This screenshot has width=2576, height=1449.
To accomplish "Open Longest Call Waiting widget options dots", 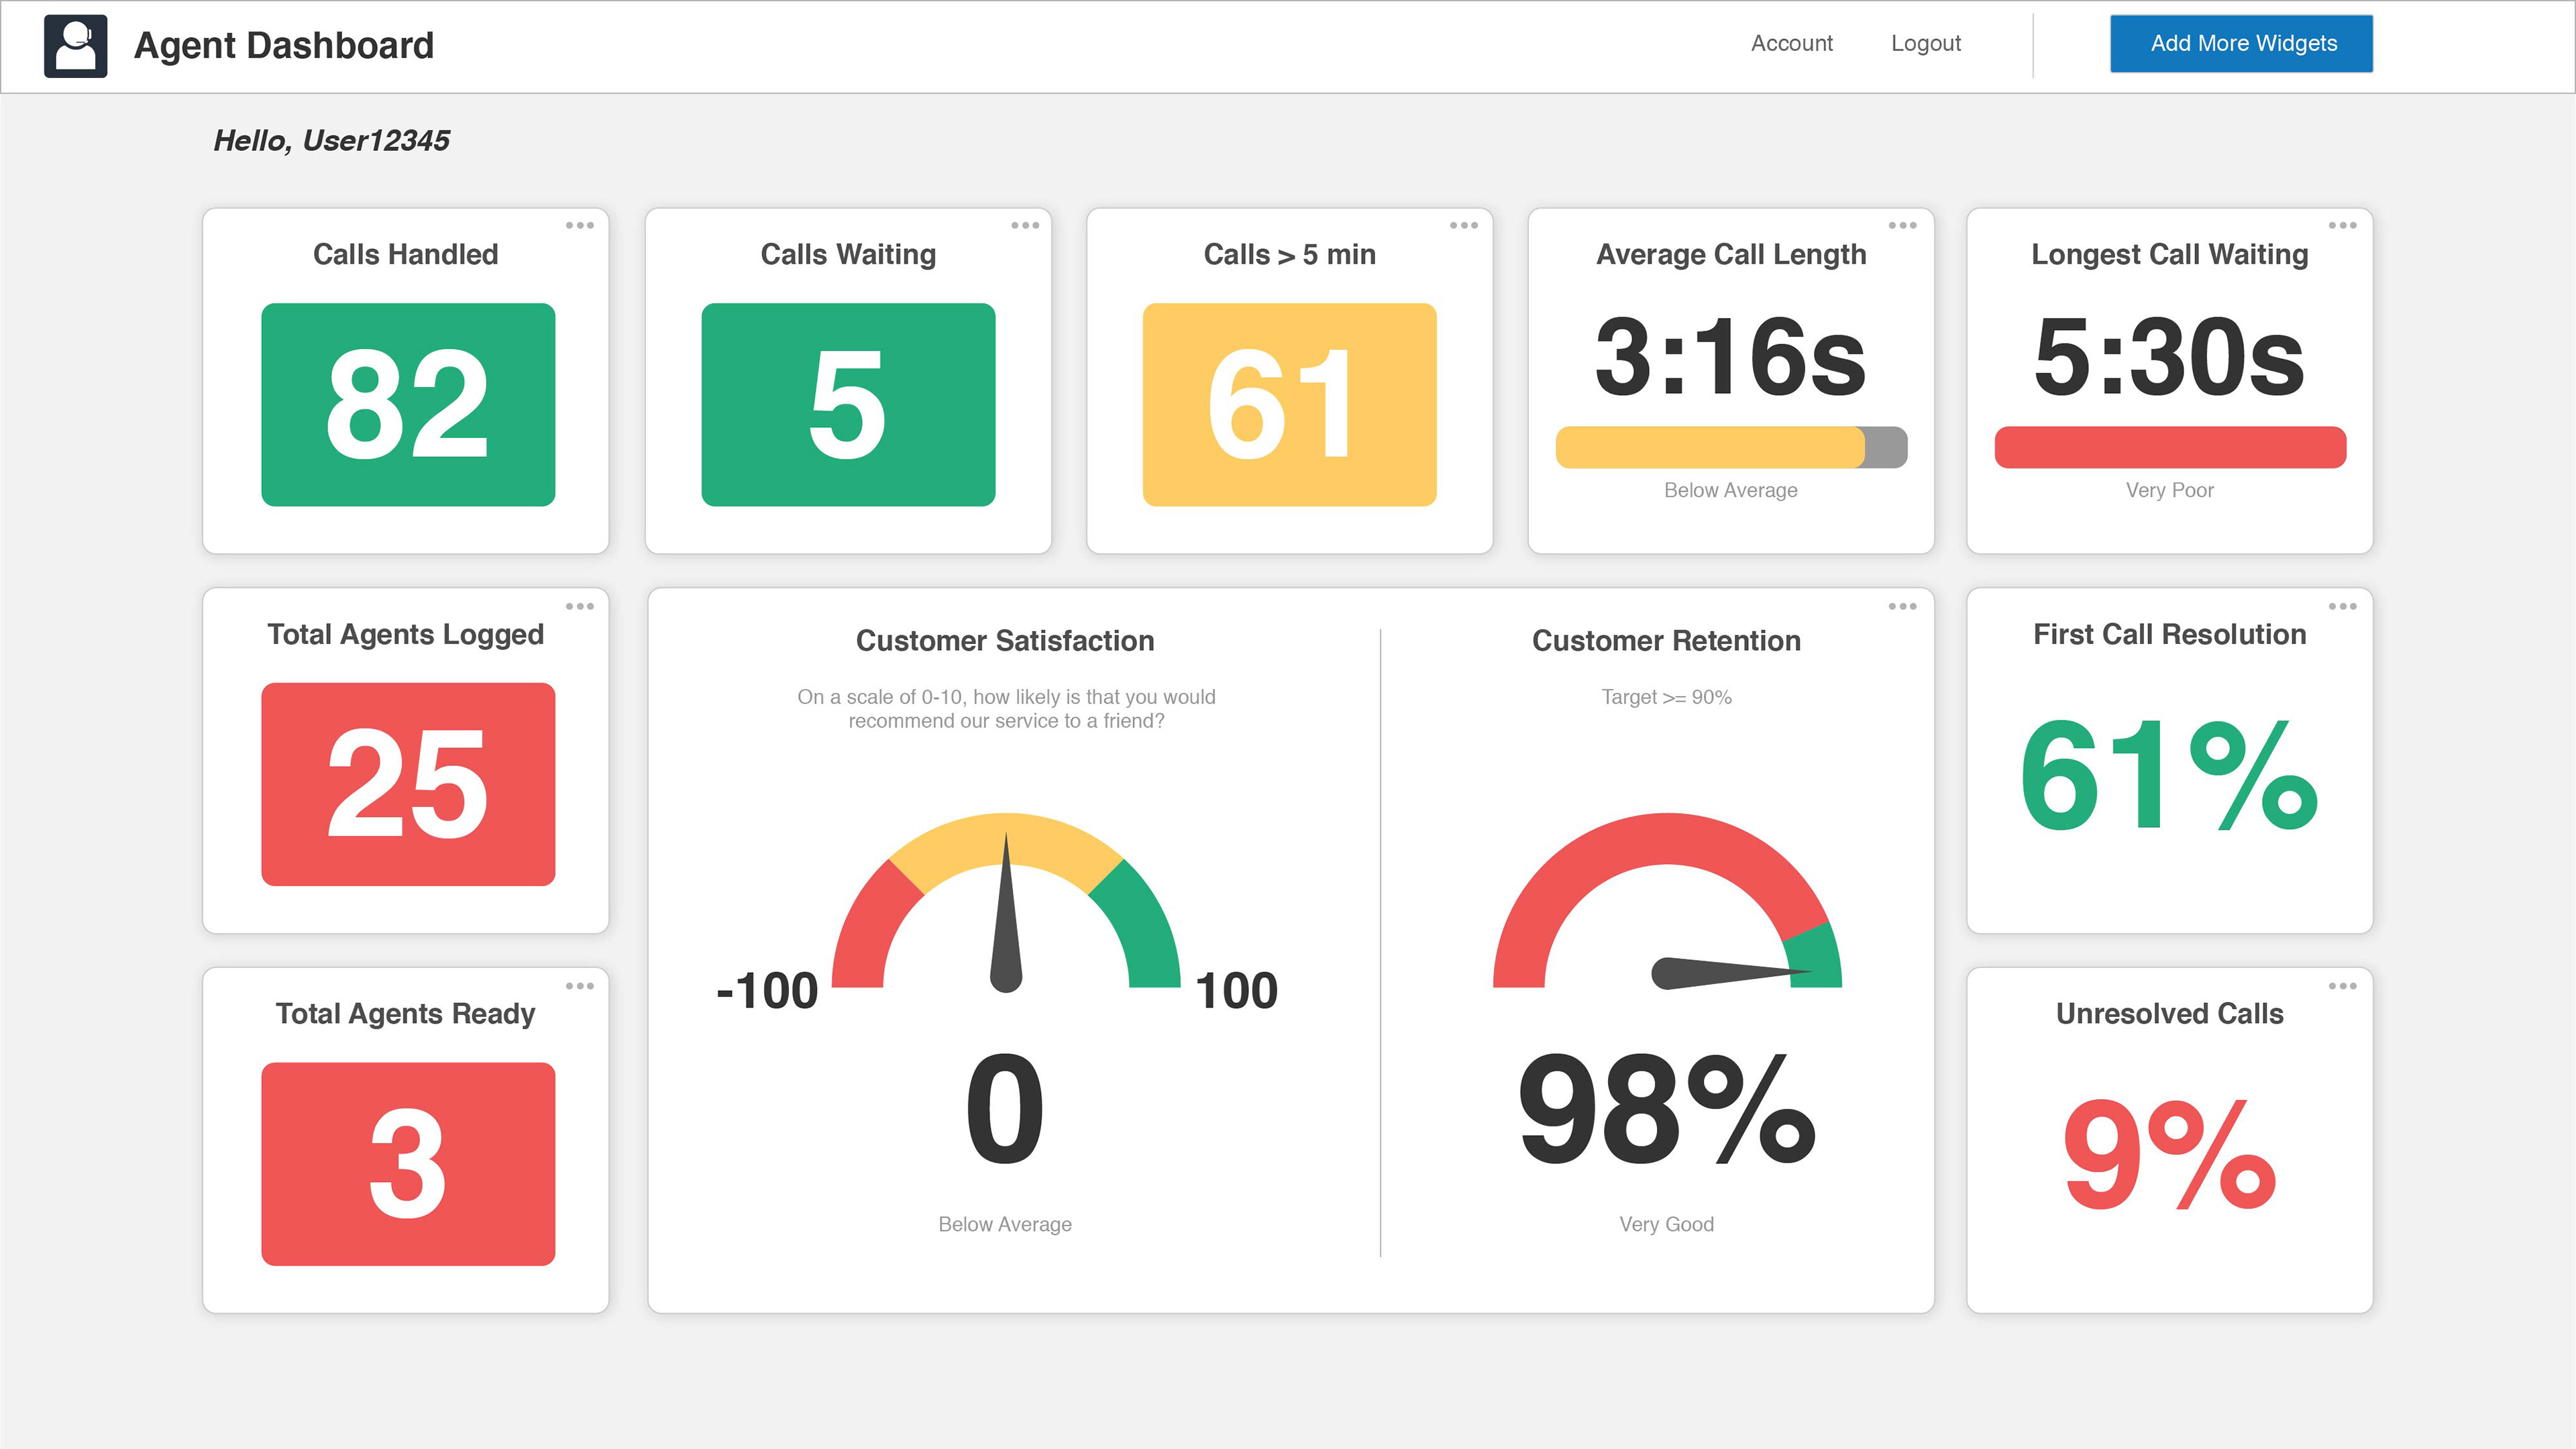I will (x=2342, y=225).
